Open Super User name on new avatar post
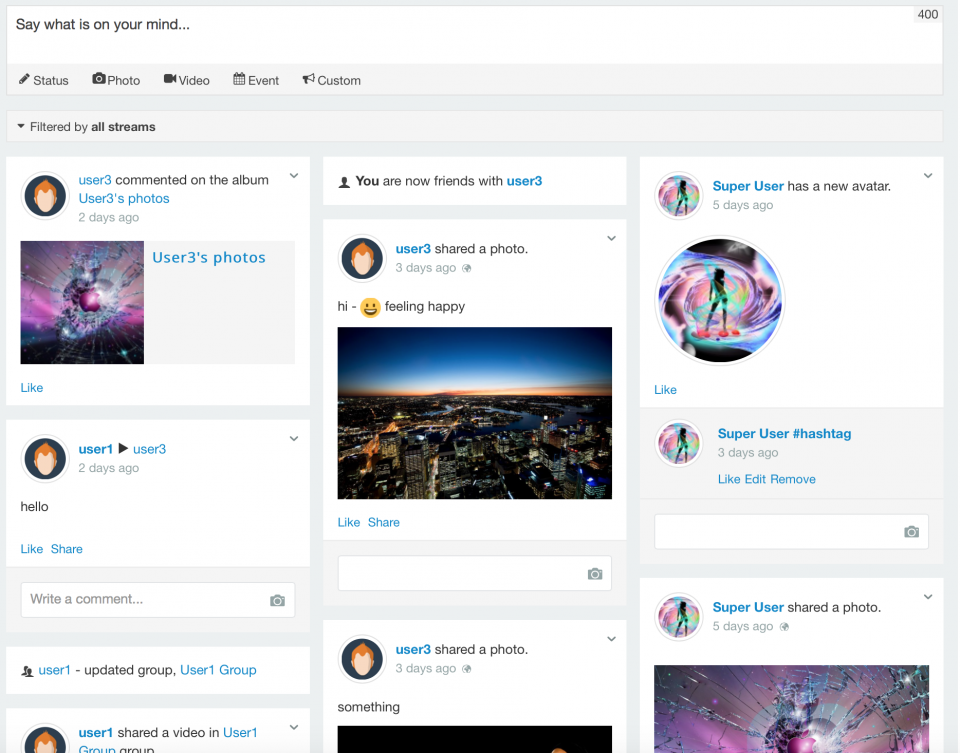The image size is (960, 753). click(748, 186)
